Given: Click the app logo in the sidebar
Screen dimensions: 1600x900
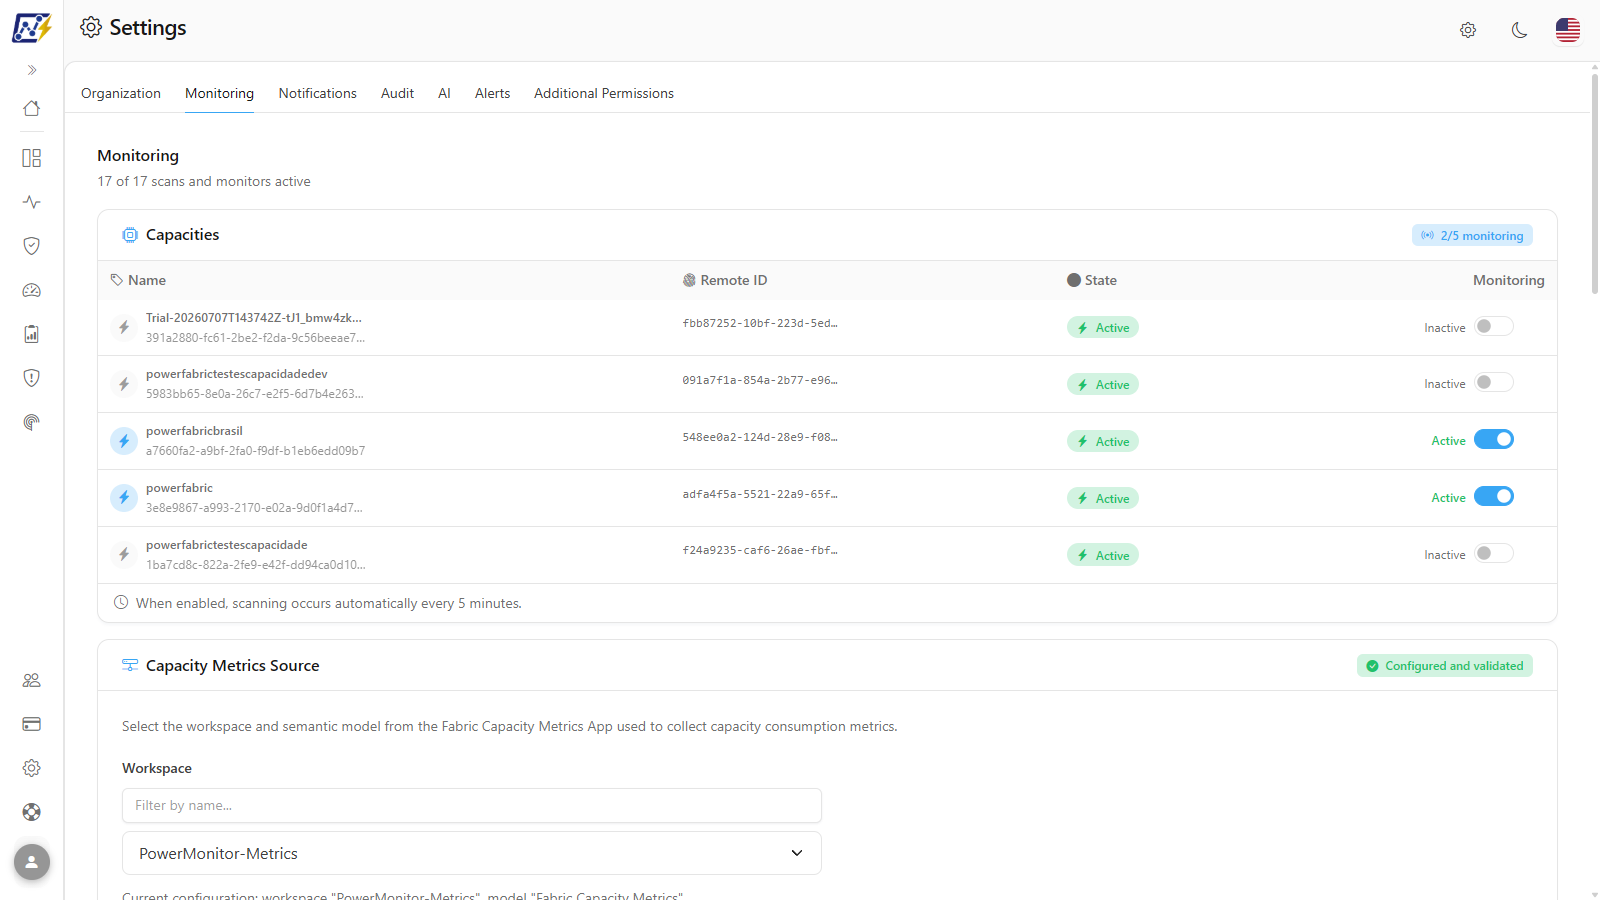Looking at the screenshot, I should [x=32, y=28].
